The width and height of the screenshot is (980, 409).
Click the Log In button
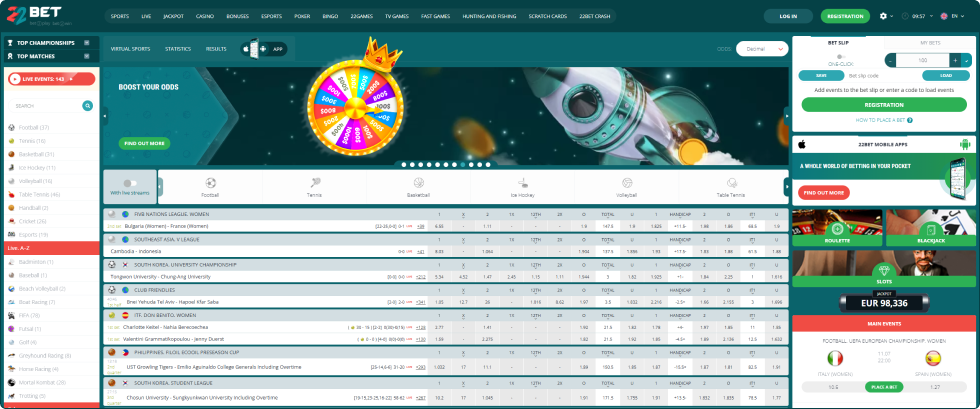[x=788, y=16]
